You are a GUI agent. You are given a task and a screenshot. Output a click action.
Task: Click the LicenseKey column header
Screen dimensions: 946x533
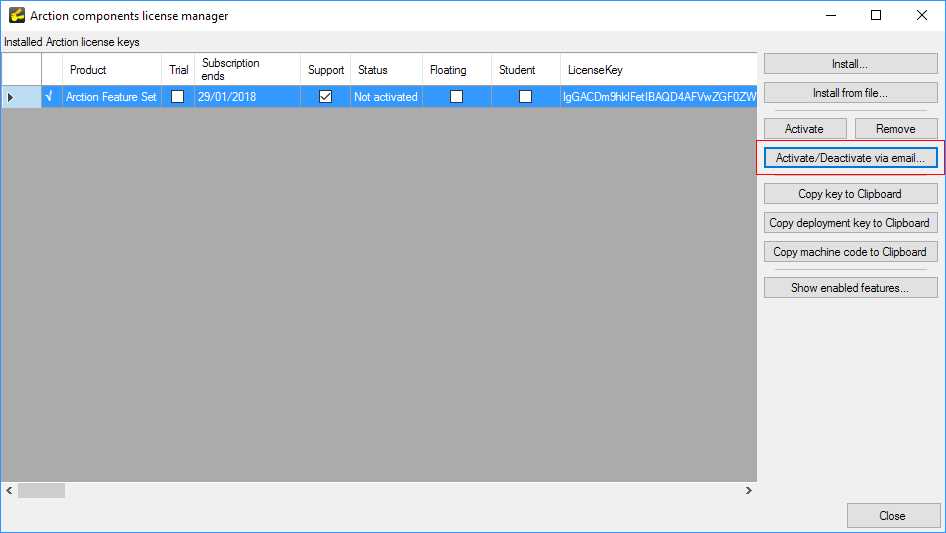[x=658, y=69]
